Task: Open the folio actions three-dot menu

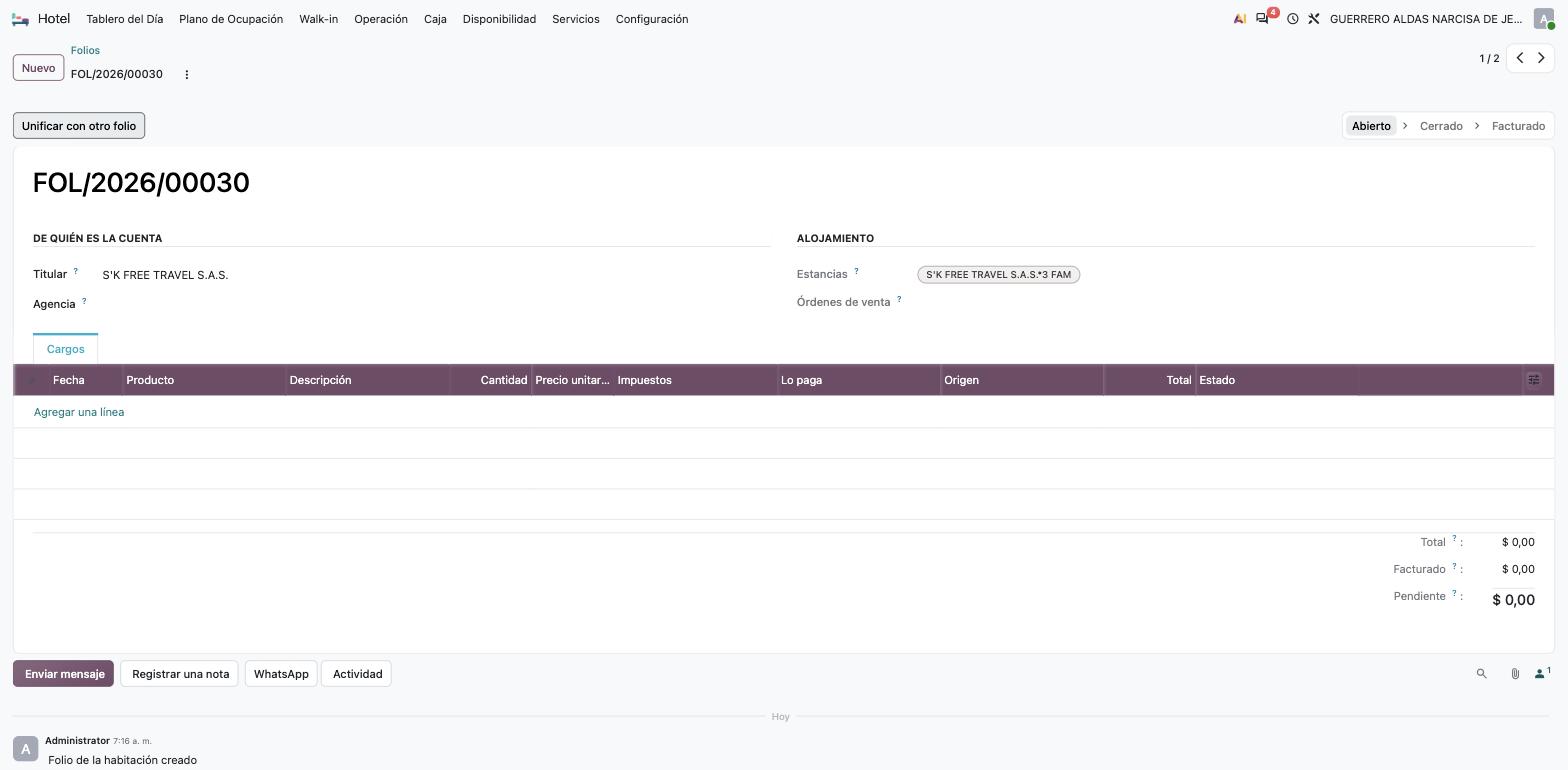Action: pyautogui.click(x=186, y=75)
